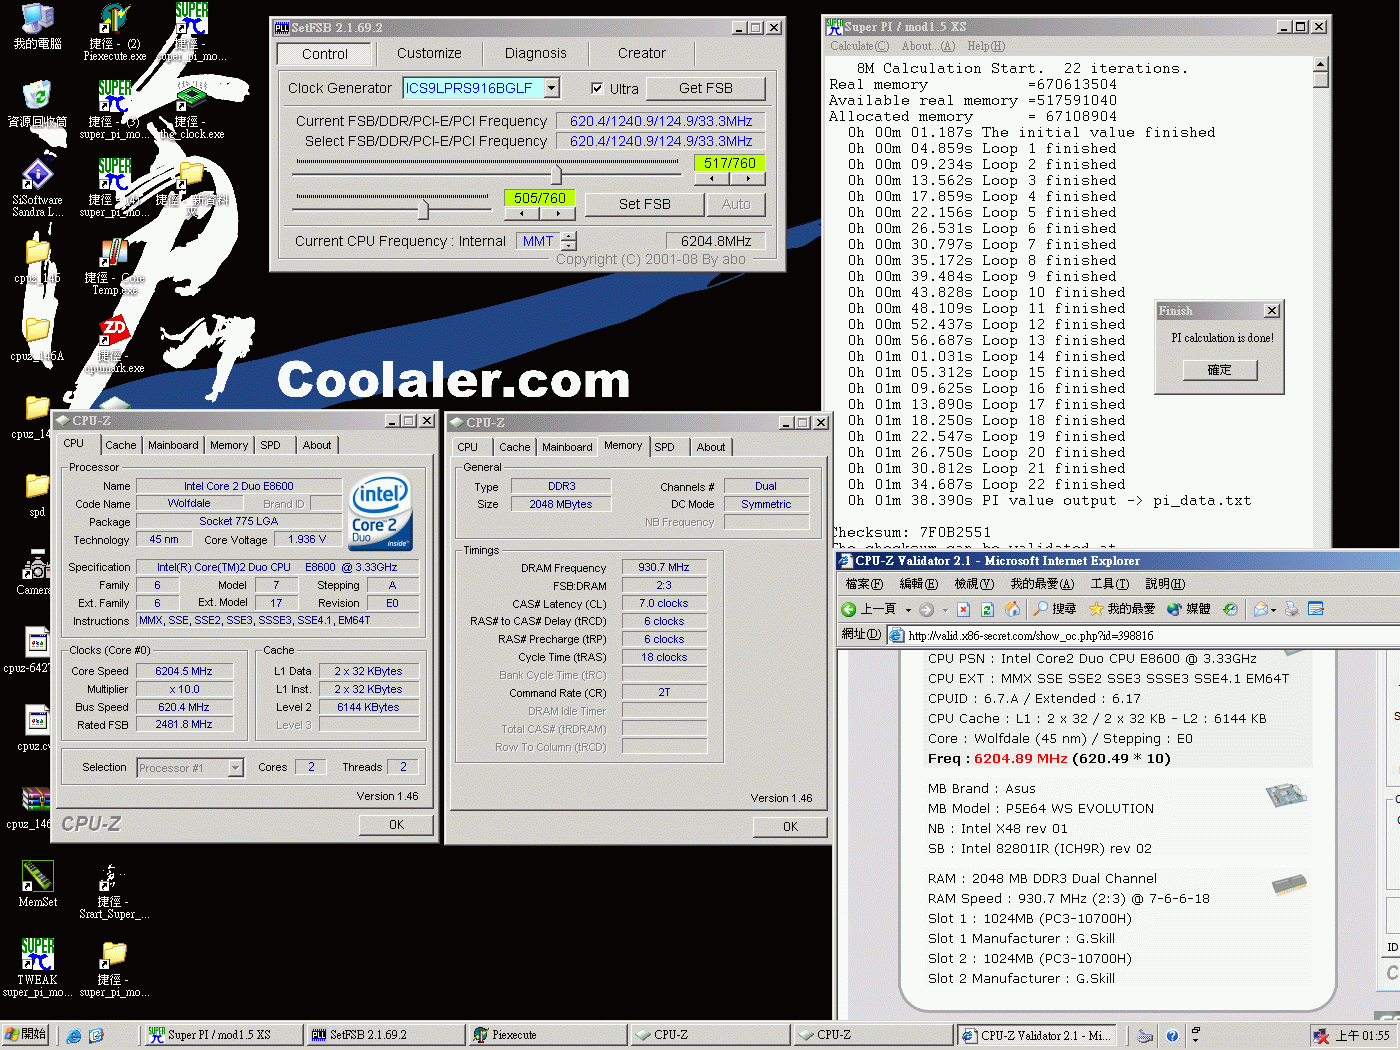Increase the MMT spinner in SetFSB
The height and width of the screenshot is (1050, 1400).
[569, 236]
